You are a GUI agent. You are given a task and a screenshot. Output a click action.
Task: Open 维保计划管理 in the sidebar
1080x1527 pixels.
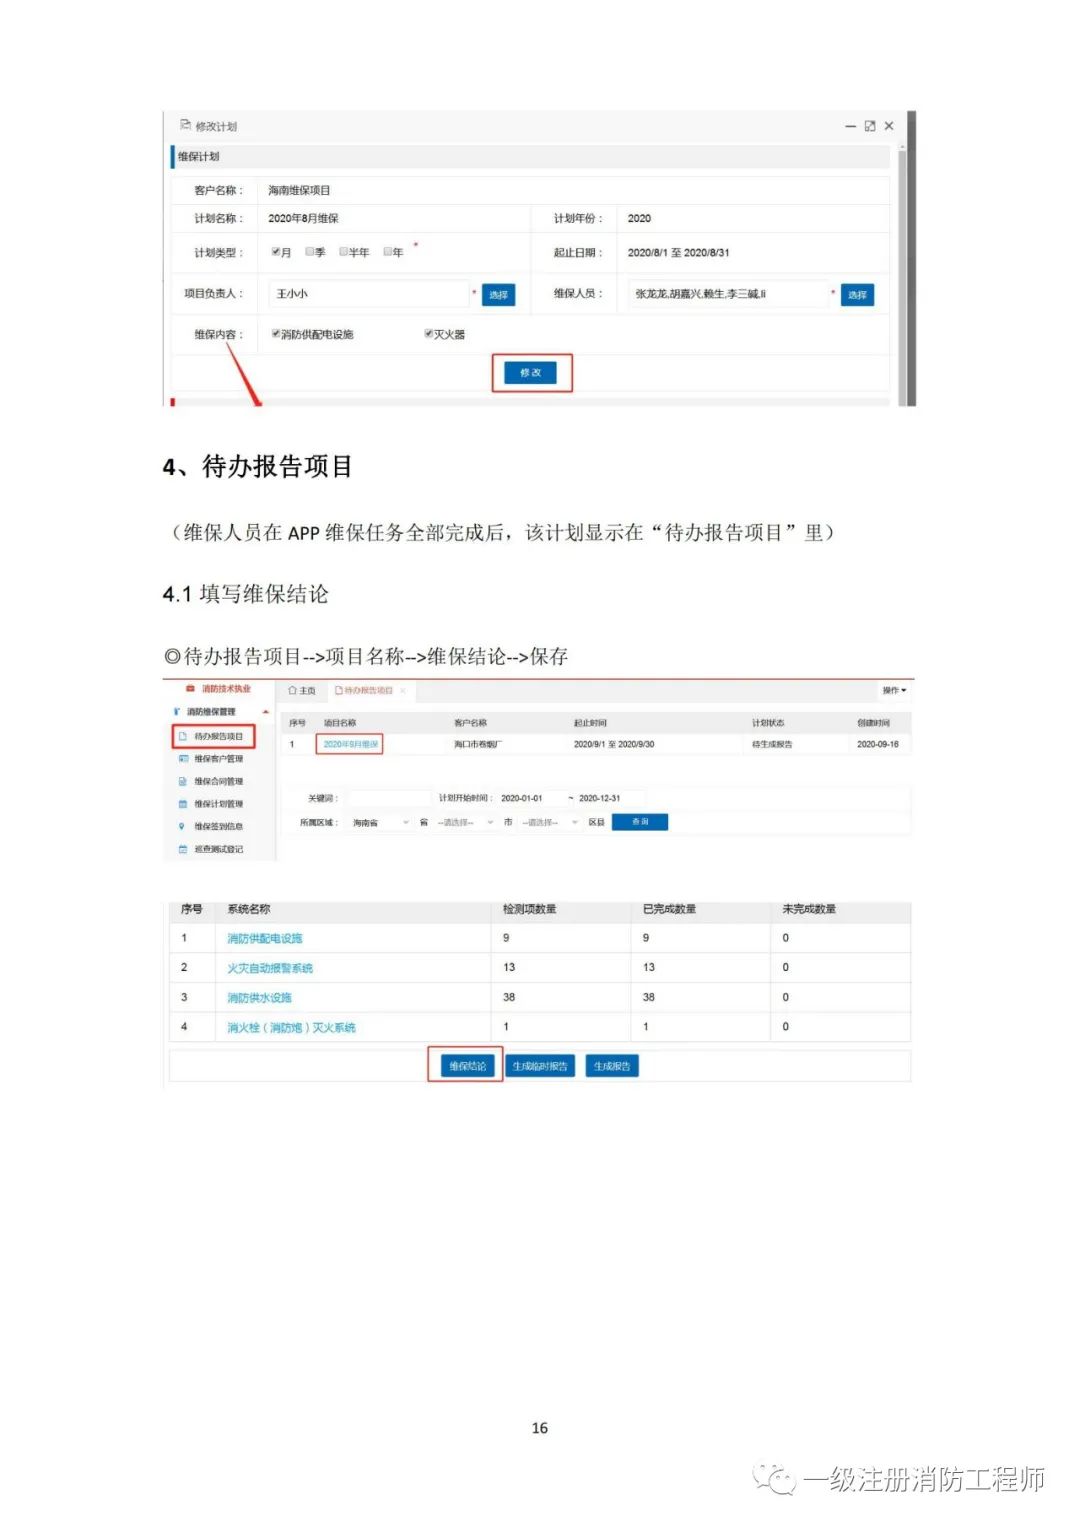[218, 804]
